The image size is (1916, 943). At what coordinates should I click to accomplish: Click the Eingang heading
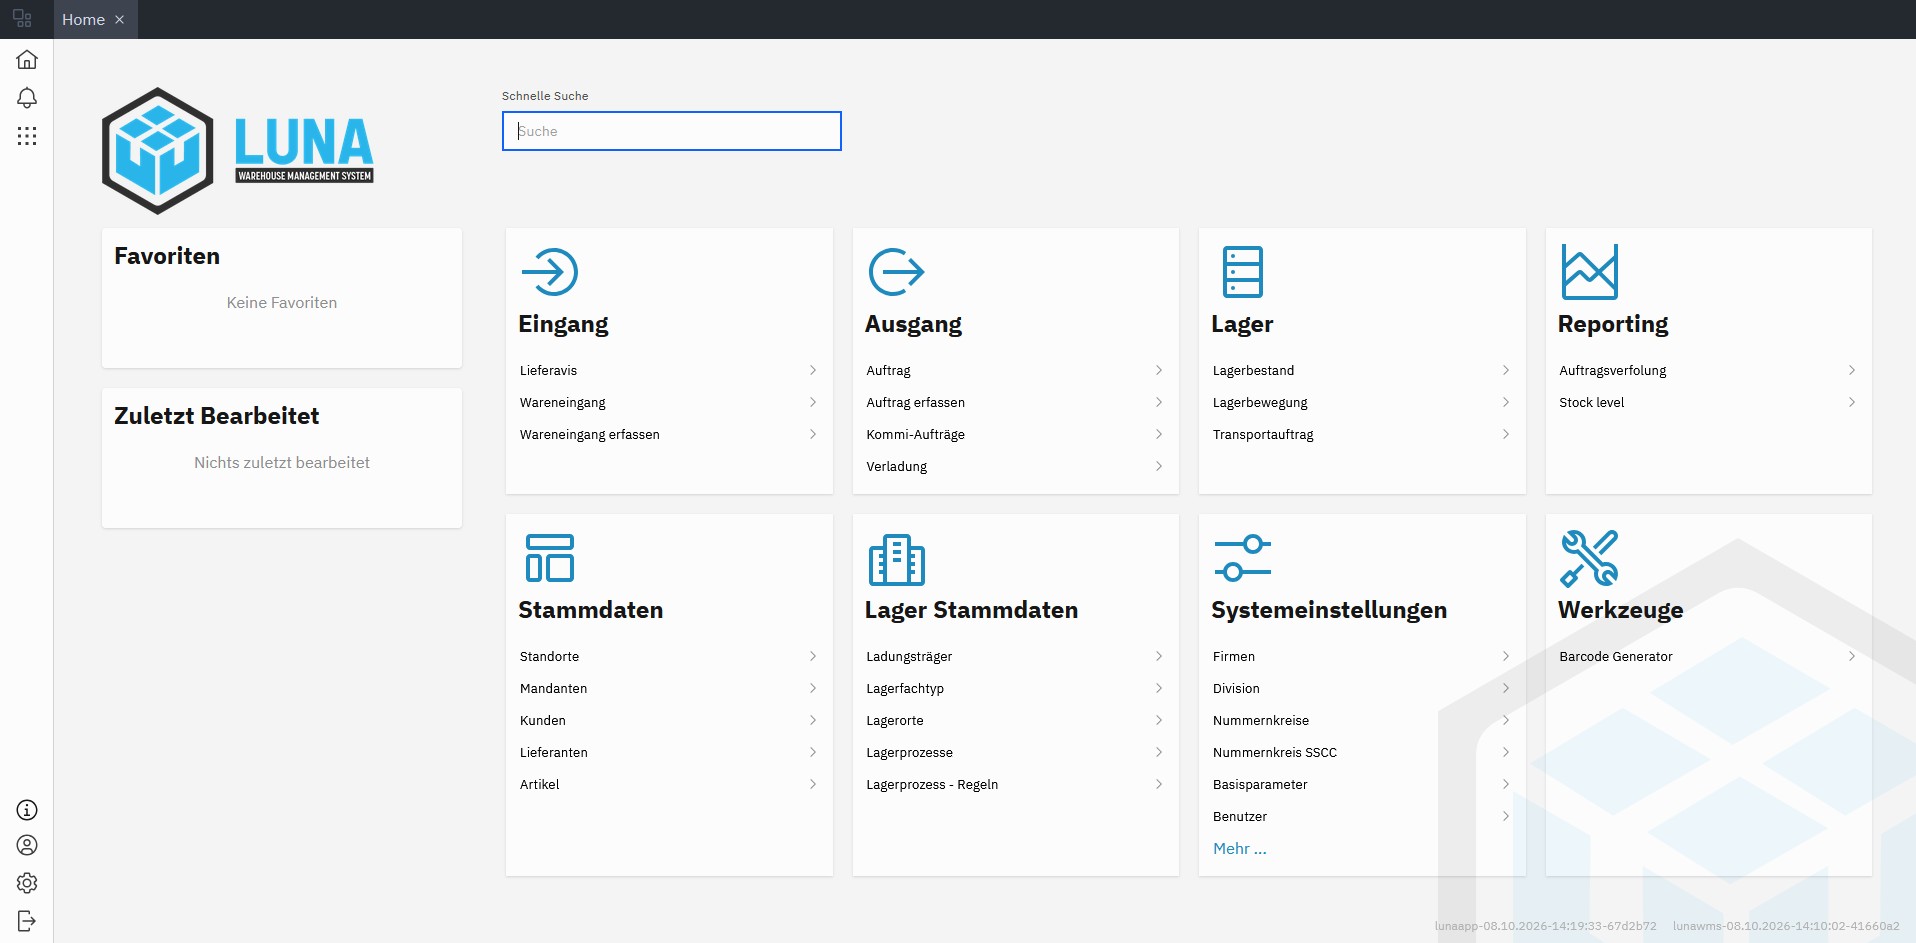(x=563, y=324)
